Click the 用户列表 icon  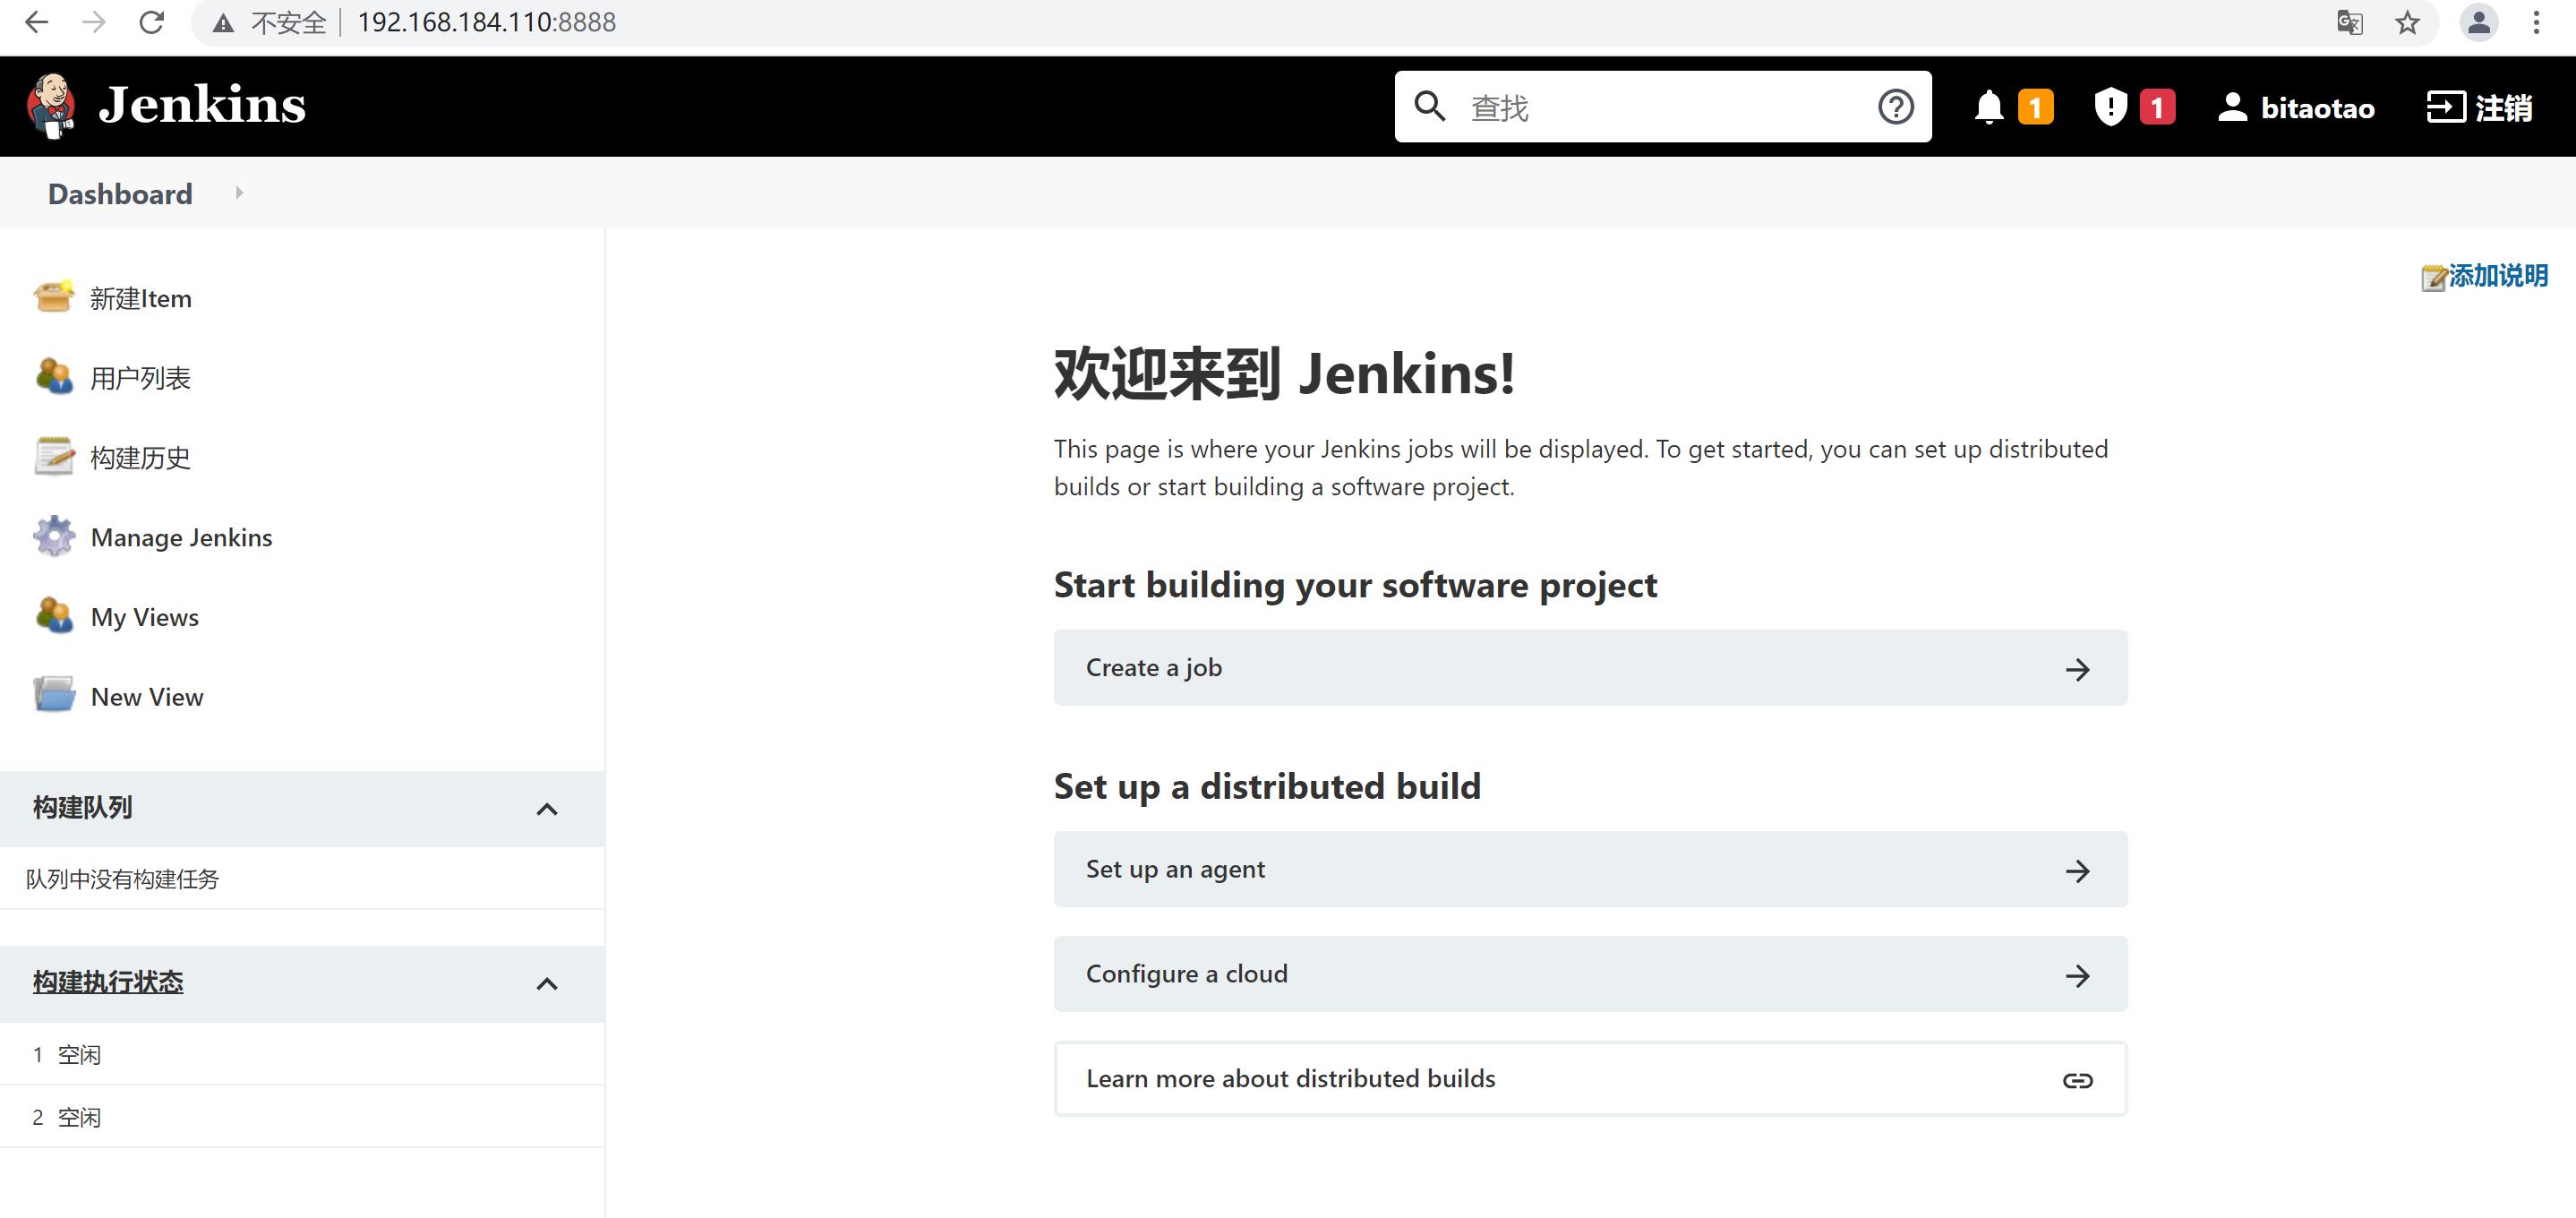[x=53, y=376]
